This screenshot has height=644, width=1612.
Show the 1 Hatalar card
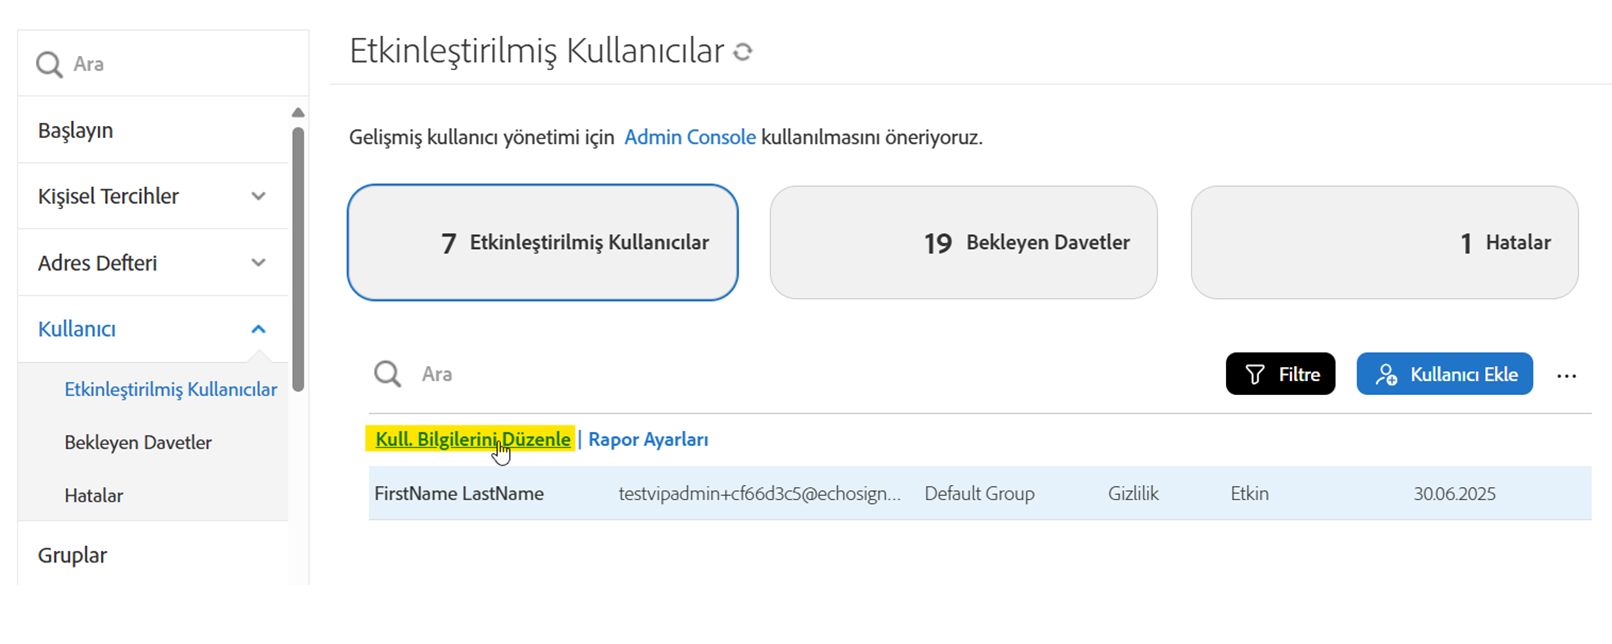pos(1384,243)
